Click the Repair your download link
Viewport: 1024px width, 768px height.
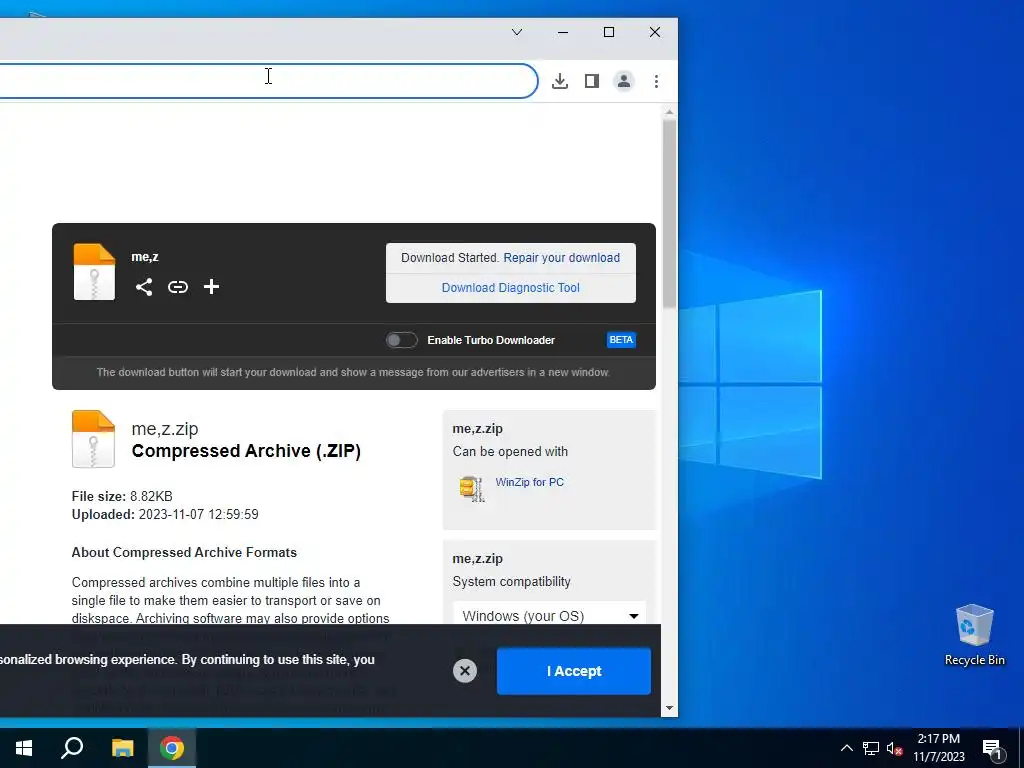[562, 257]
